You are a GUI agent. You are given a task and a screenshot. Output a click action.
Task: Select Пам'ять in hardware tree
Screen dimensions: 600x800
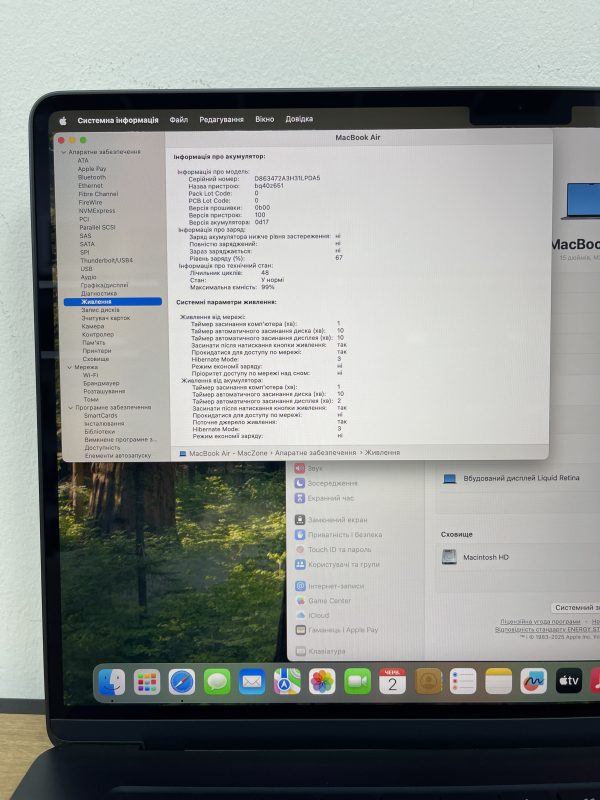click(93, 343)
